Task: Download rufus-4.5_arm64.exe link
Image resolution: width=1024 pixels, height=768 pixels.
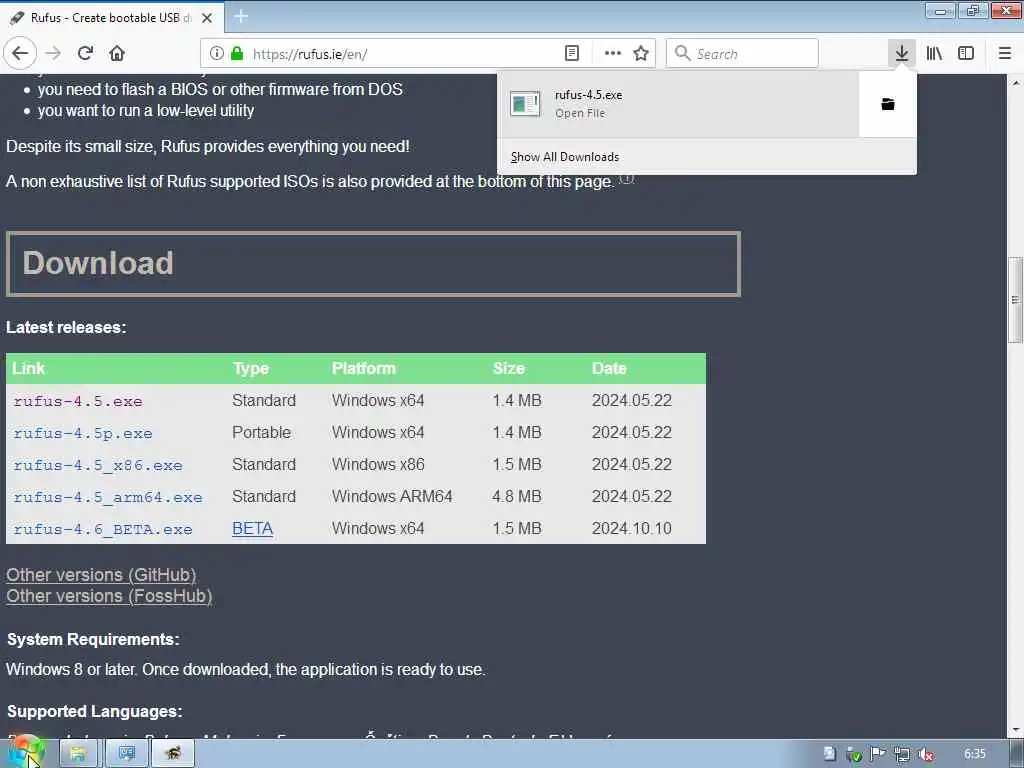Action: pos(108,497)
